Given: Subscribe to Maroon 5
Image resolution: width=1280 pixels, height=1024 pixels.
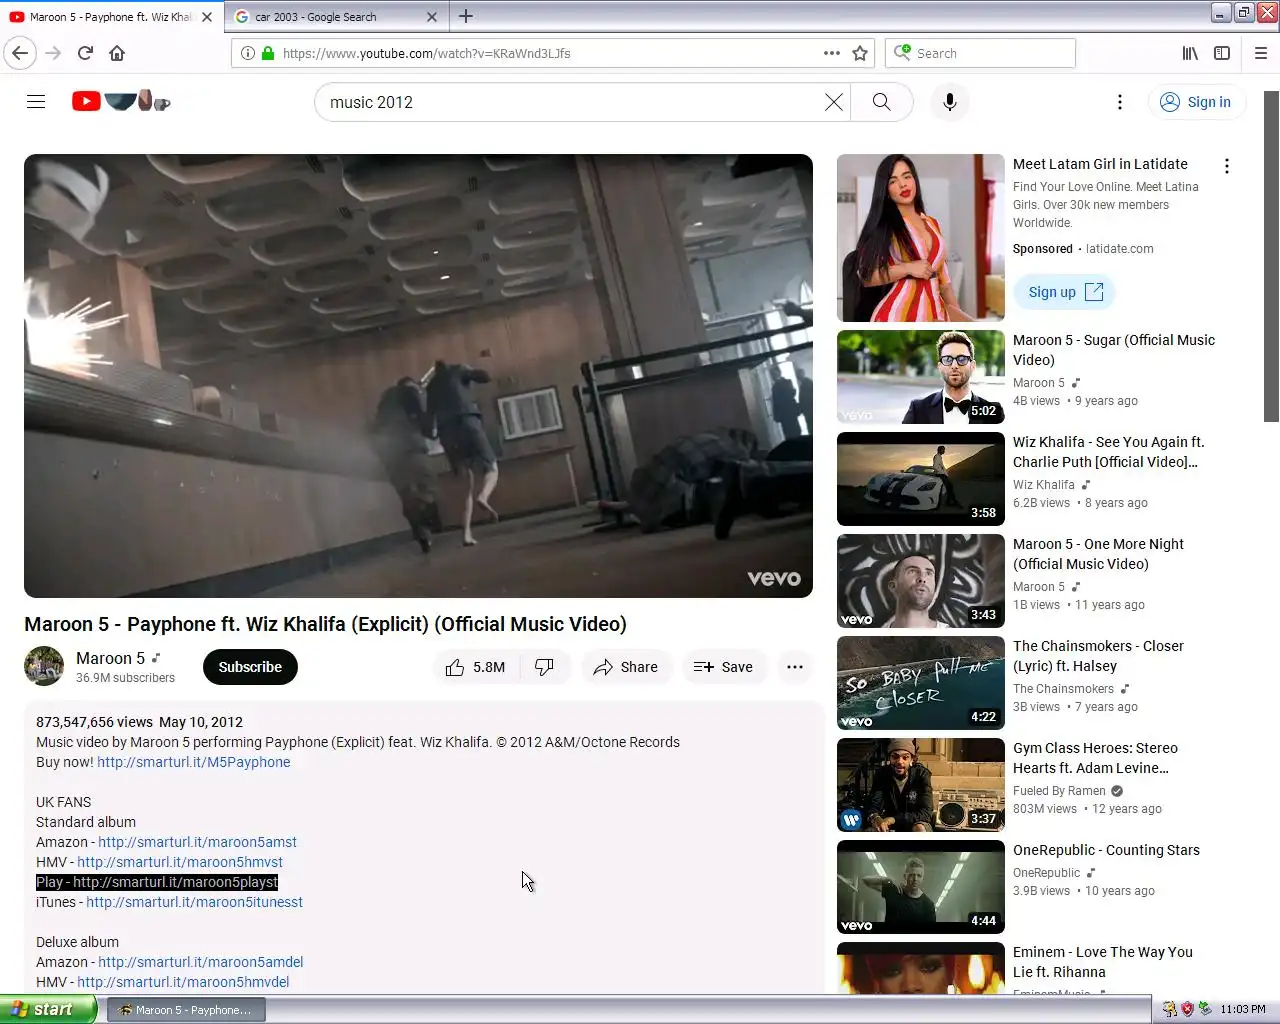Looking at the screenshot, I should (x=250, y=667).
